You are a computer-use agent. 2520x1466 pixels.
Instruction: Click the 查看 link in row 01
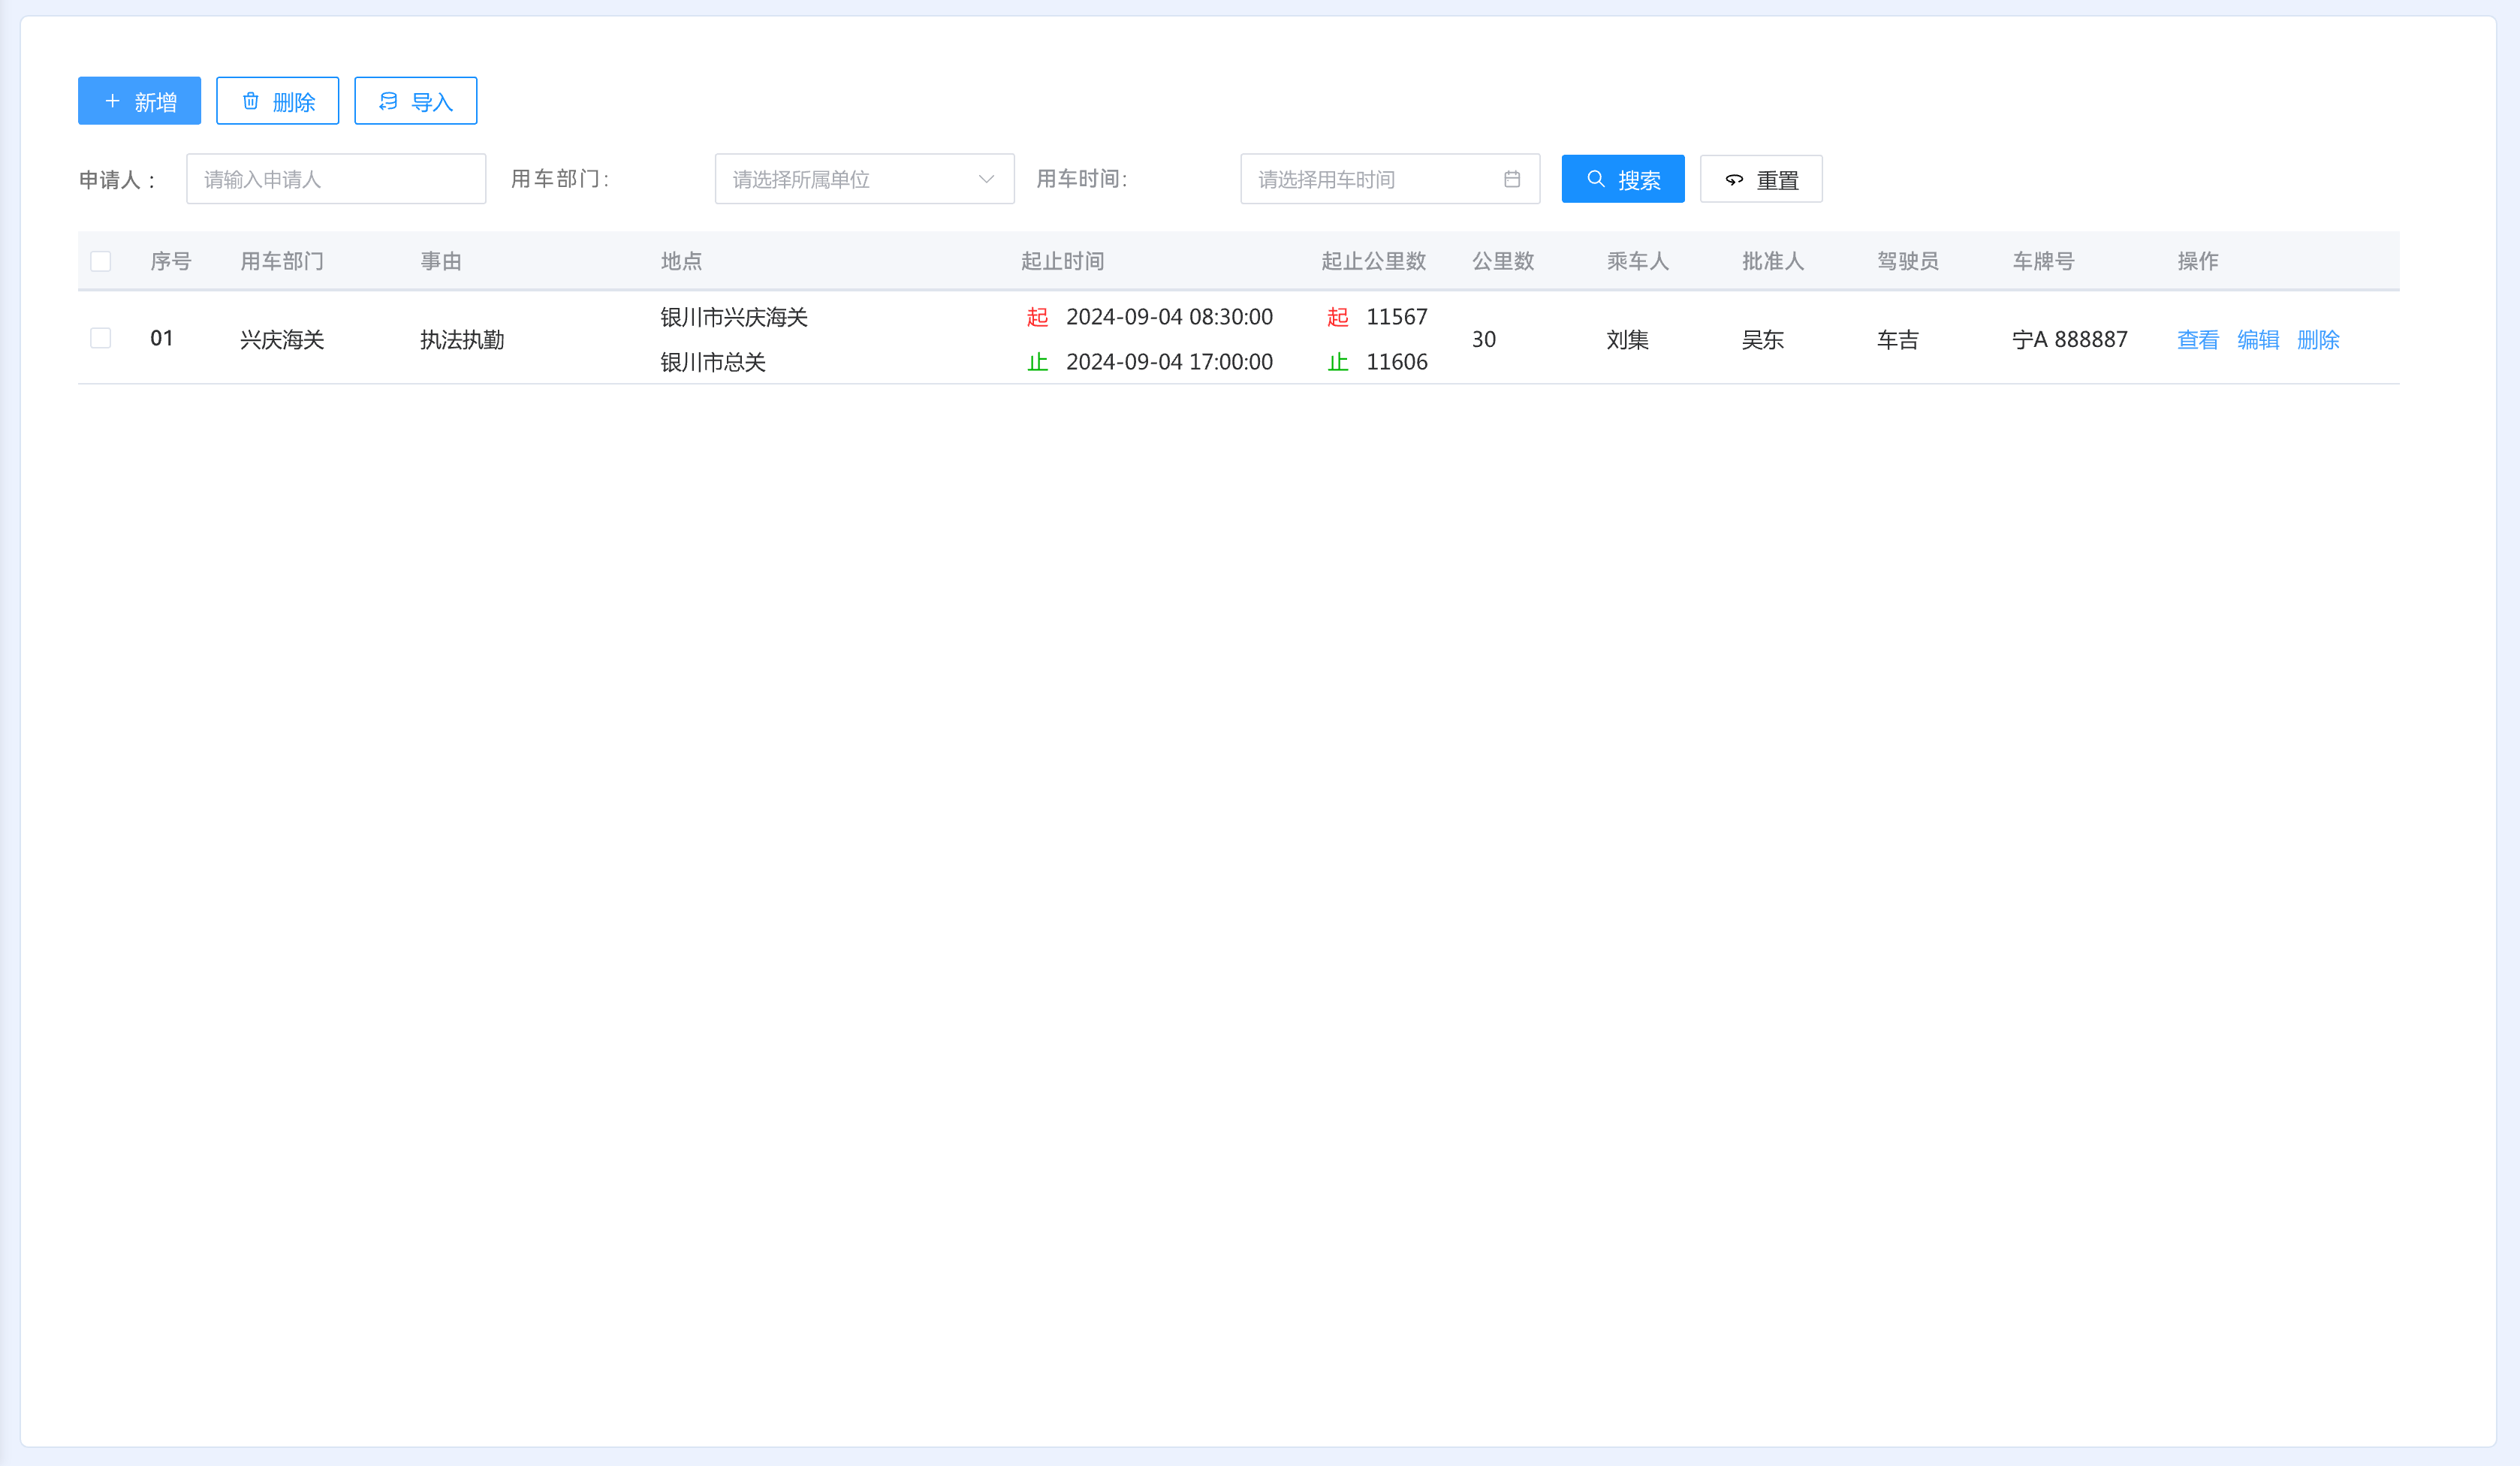[x=2197, y=340]
